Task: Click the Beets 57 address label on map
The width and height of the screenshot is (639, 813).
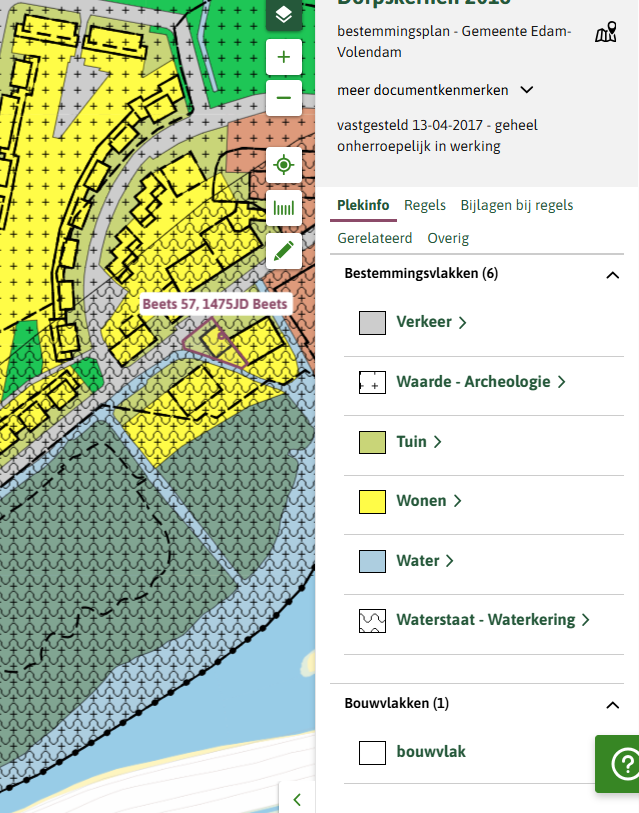Action: (214, 304)
